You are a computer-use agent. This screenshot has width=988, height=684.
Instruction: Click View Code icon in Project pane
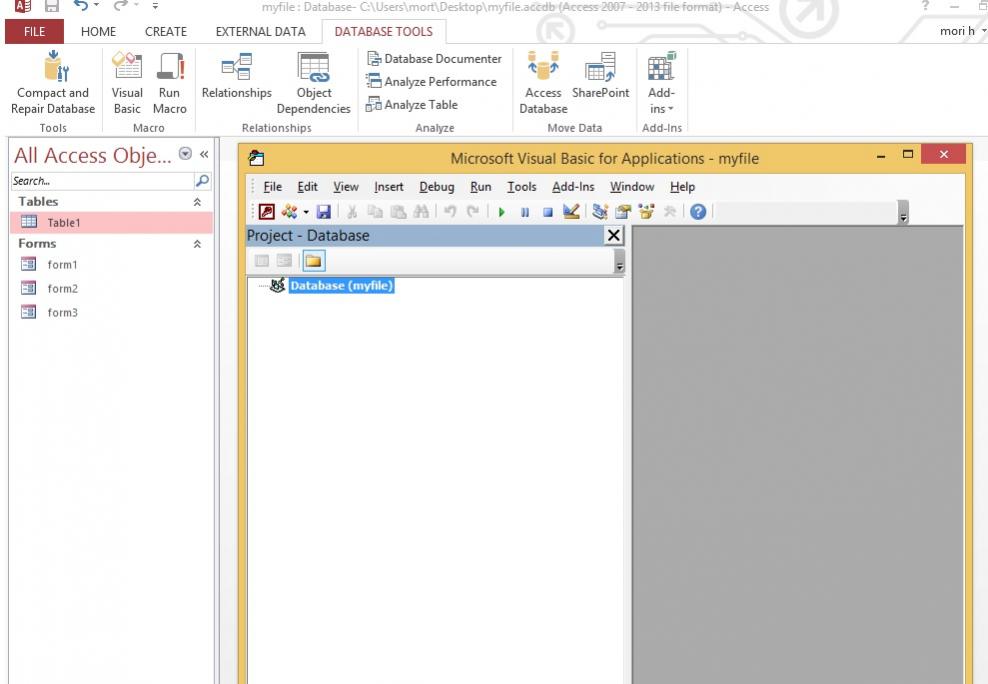tap(261, 261)
